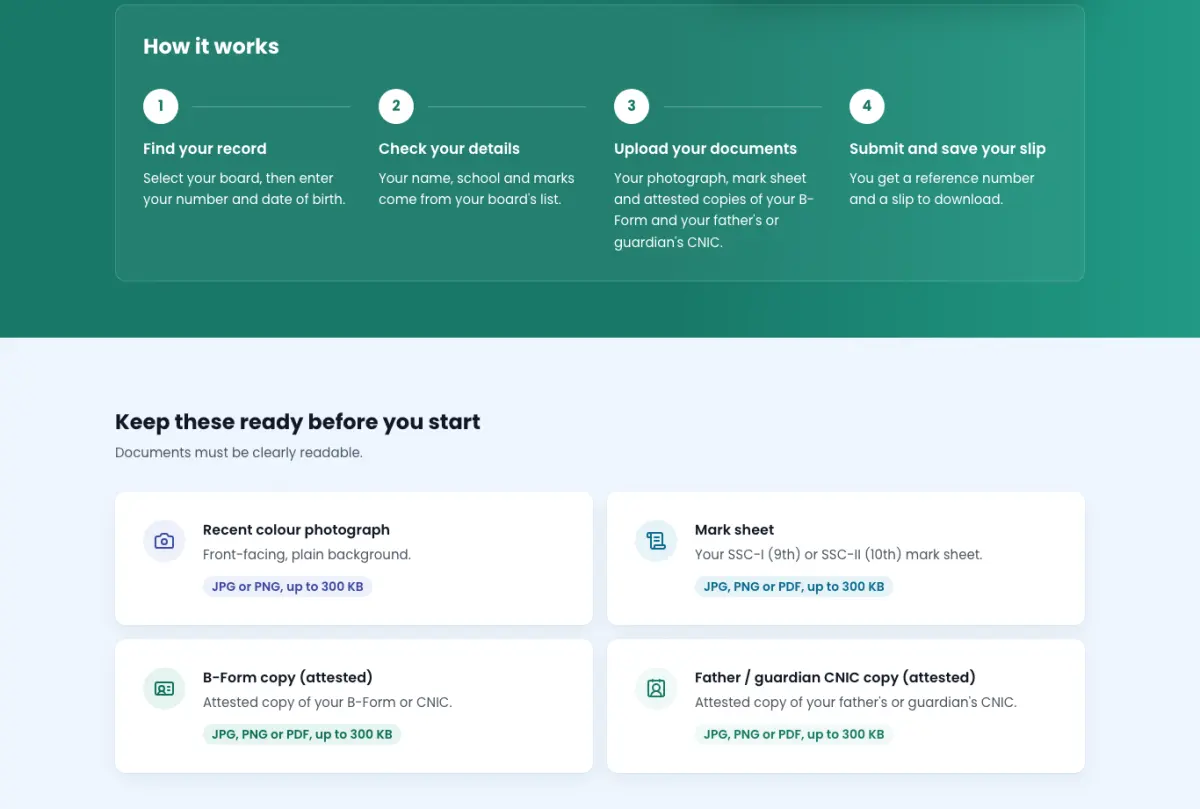
Task: Click text 'Select your board, then enter your number'
Action: tap(244, 188)
